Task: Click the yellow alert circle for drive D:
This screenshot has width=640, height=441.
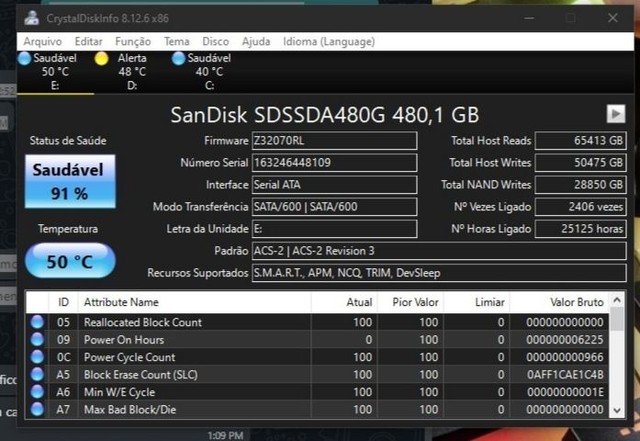Action: [101, 58]
